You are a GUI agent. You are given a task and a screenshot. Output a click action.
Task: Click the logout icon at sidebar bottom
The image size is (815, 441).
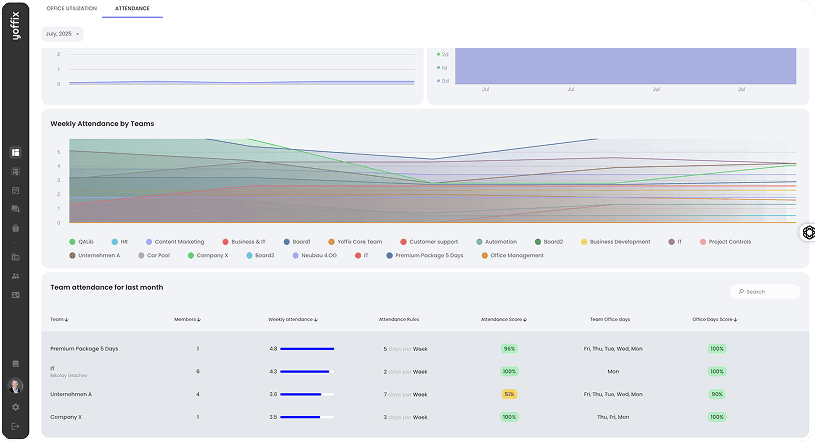[16, 426]
